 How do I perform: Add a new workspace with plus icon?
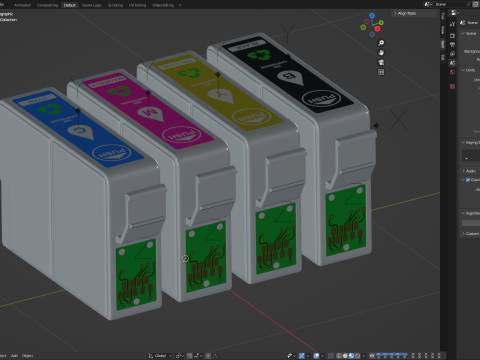[180, 5]
